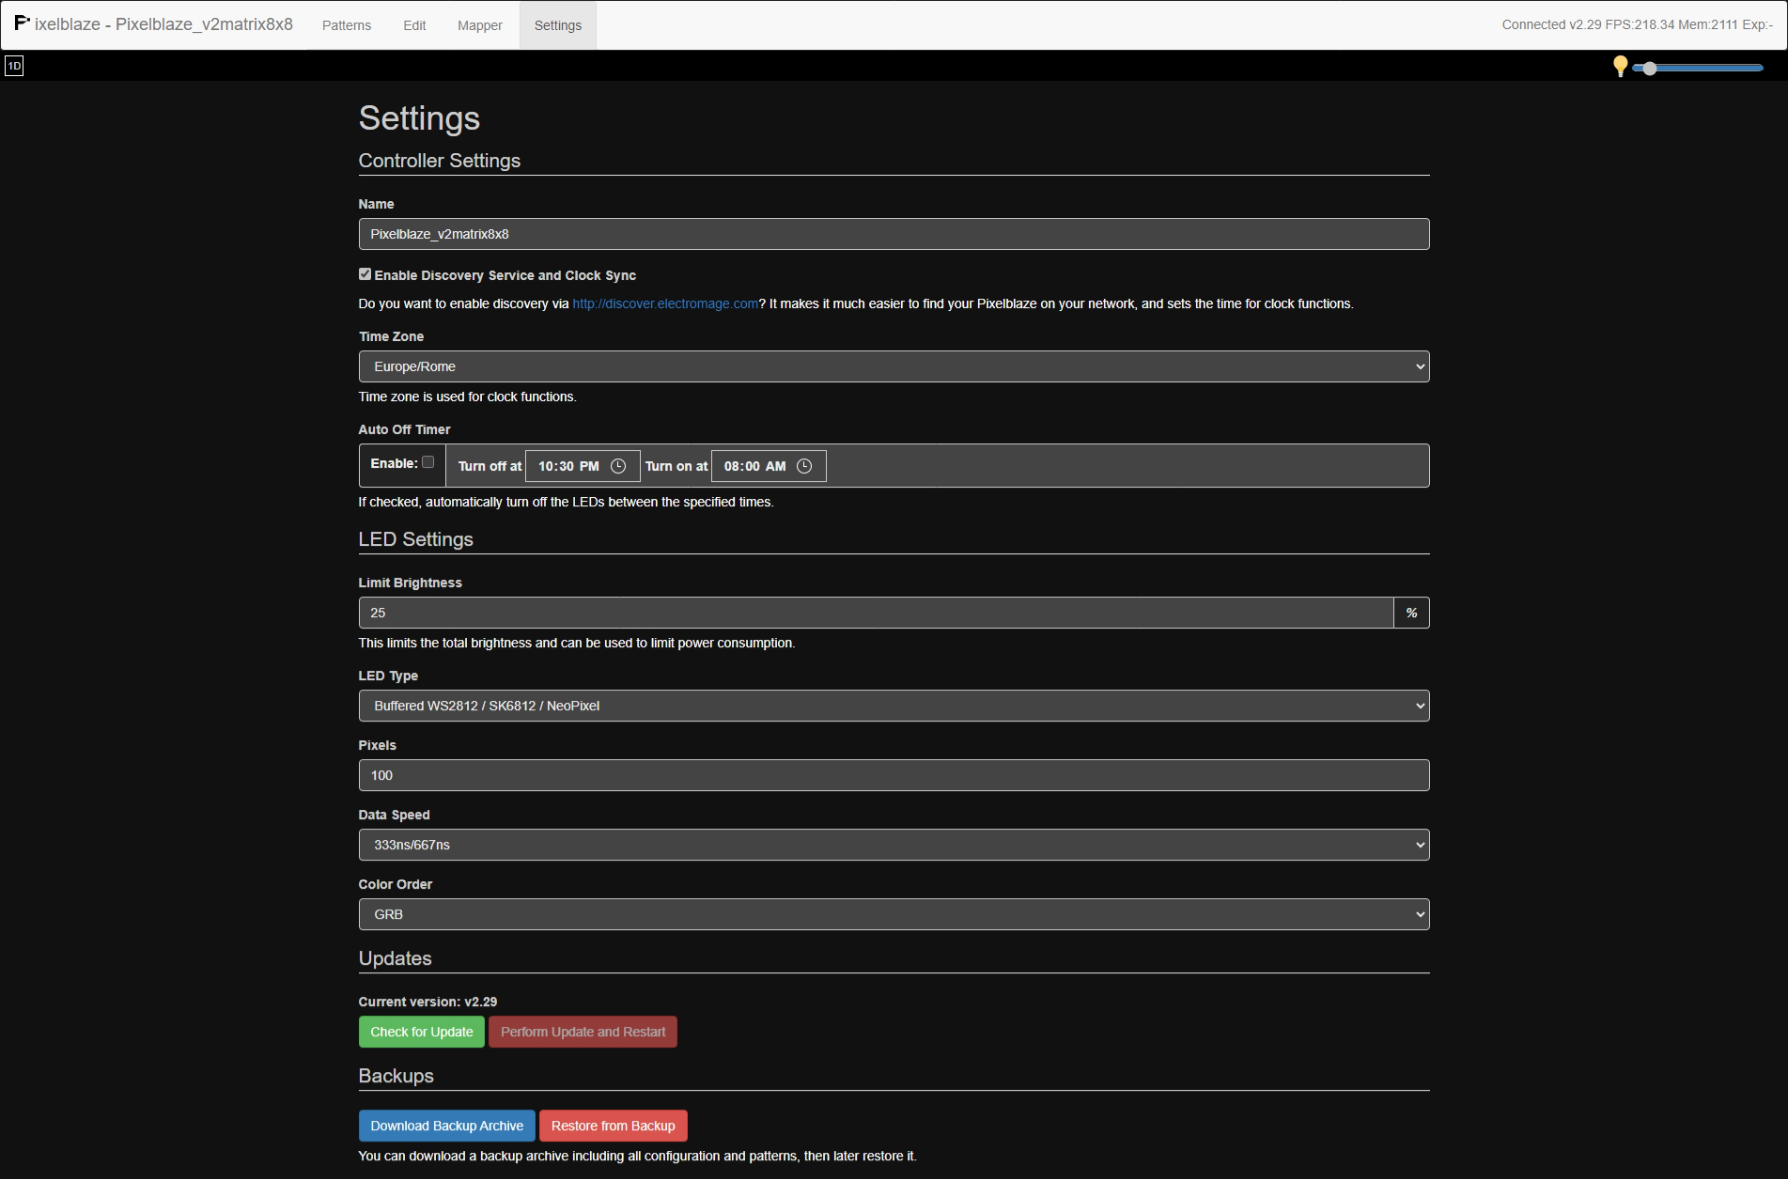Image resolution: width=1788 pixels, height=1179 pixels.
Task: Open the Time Zone dropdown
Action: click(894, 367)
